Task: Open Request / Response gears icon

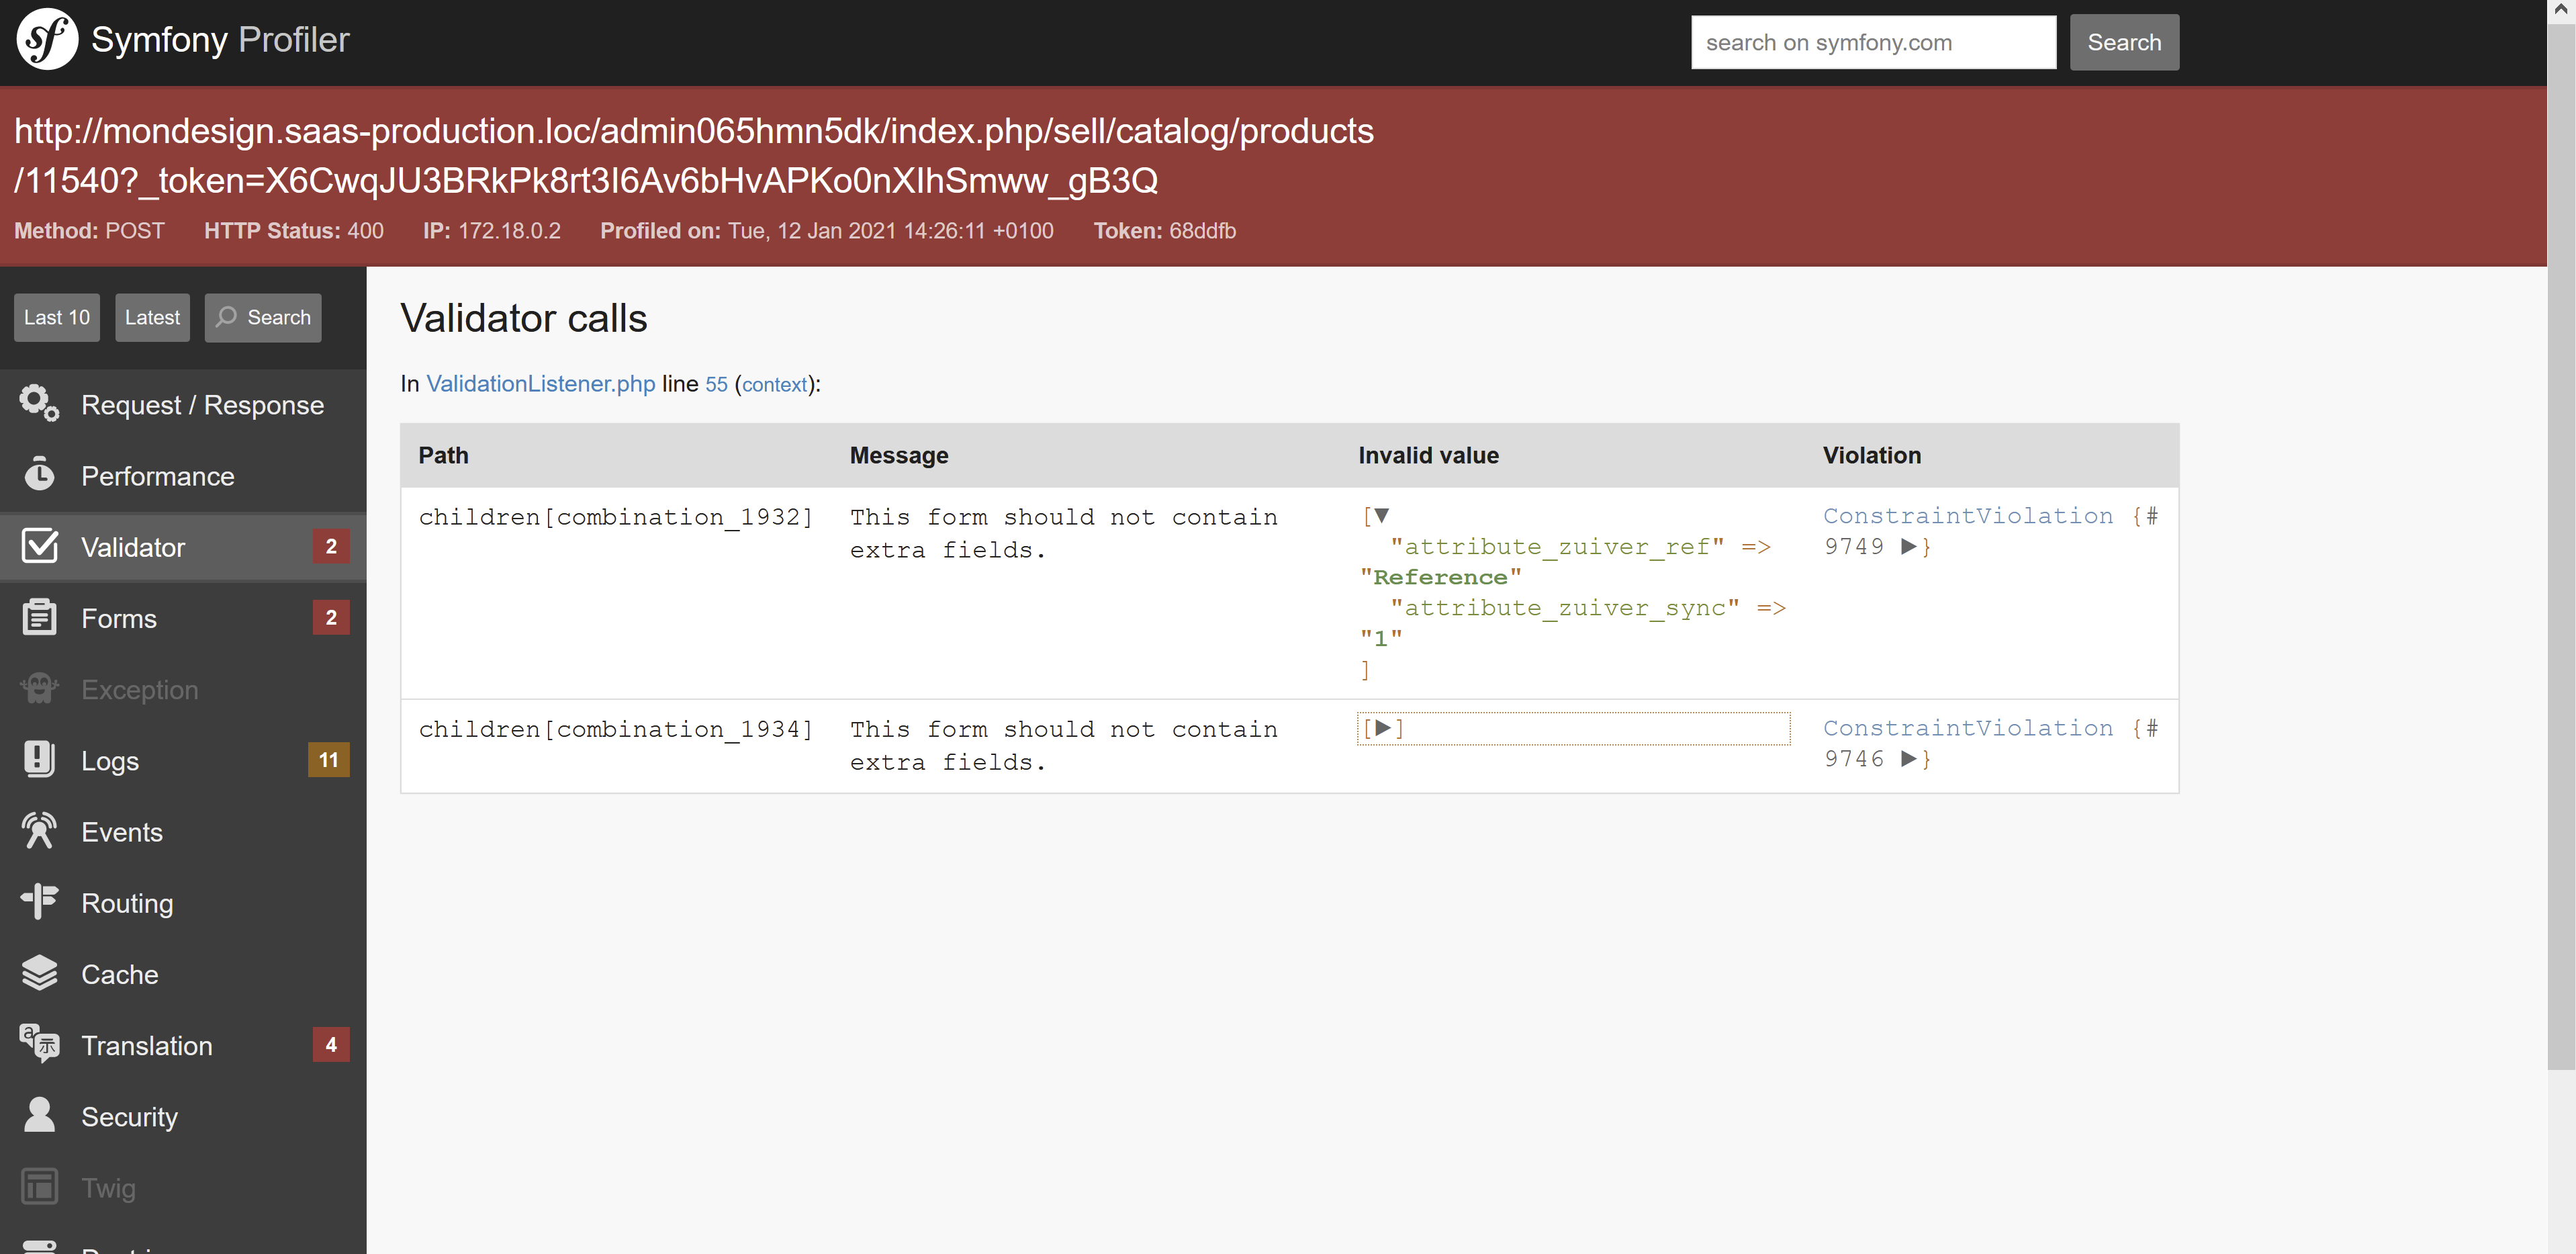Action: (x=39, y=403)
